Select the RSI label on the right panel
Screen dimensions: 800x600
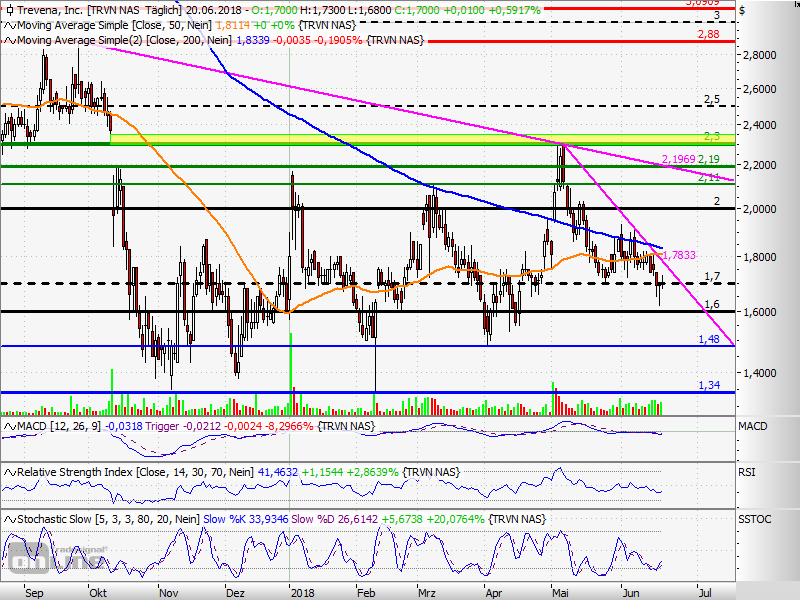(x=746, y=471)
